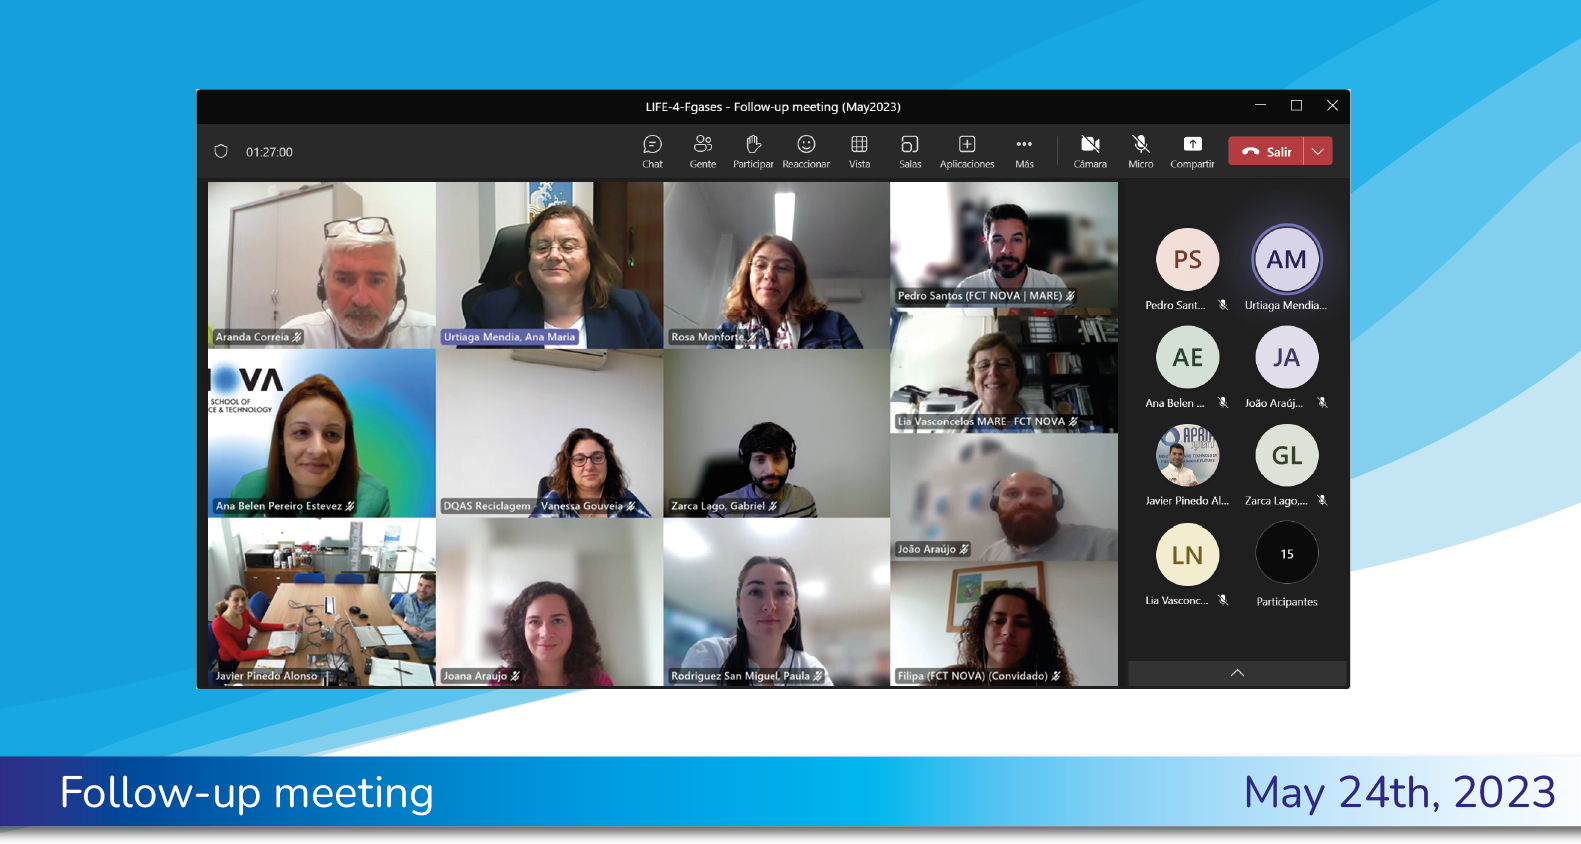
Task: Select Lia Vasconcelos MARE video tile
Action: point(1004,371)
